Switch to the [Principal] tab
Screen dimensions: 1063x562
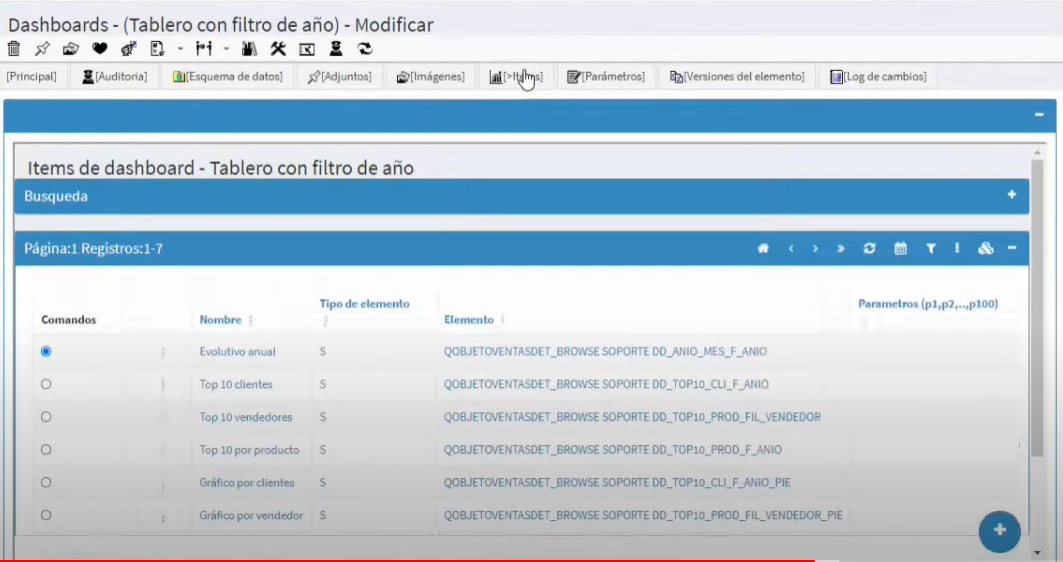pos(31,77)
